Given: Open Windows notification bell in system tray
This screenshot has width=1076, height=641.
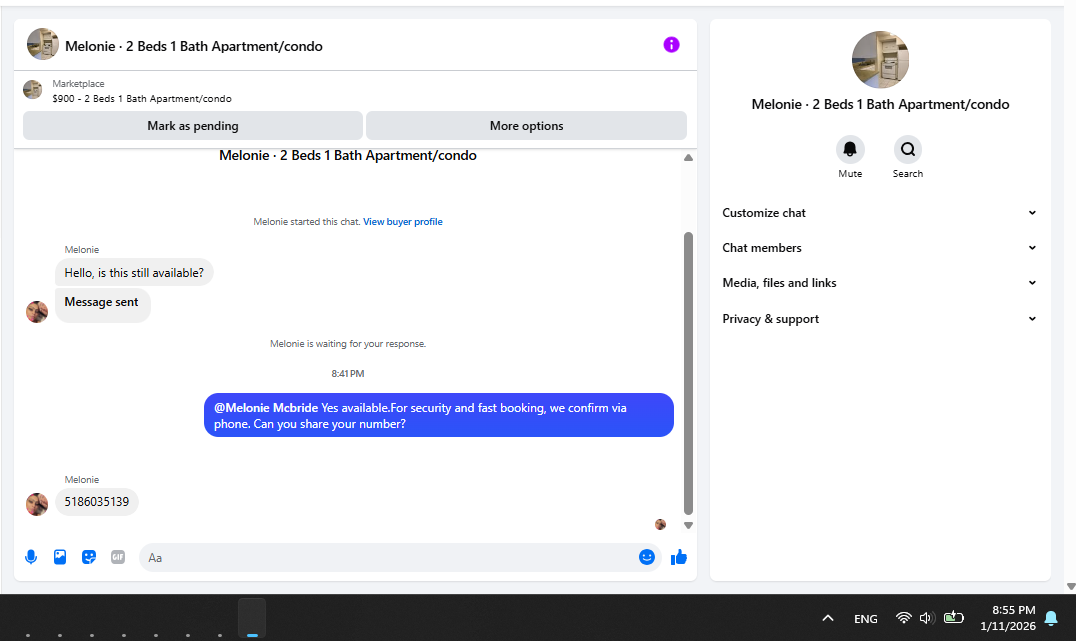Looking at the screenshot, I should (x=1051, y=618).
